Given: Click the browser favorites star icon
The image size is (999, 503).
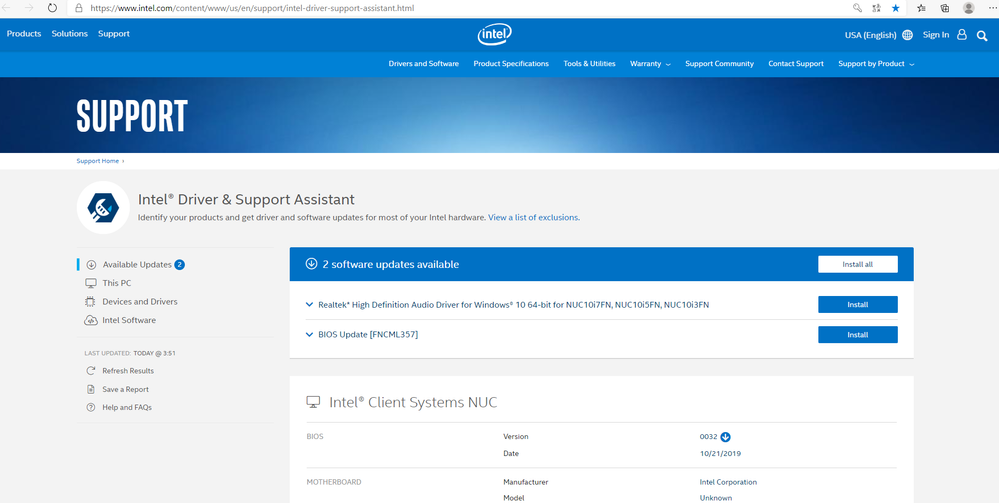Looking at the screenshot, I should click(x=895, y=8).
